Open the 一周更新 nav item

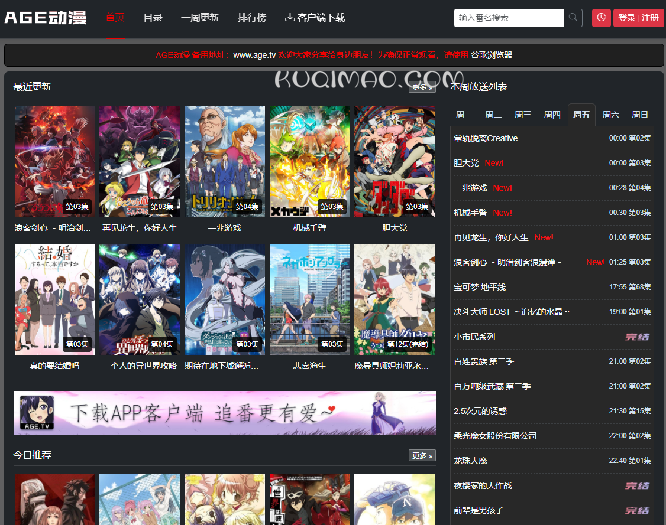click(200, 18)
